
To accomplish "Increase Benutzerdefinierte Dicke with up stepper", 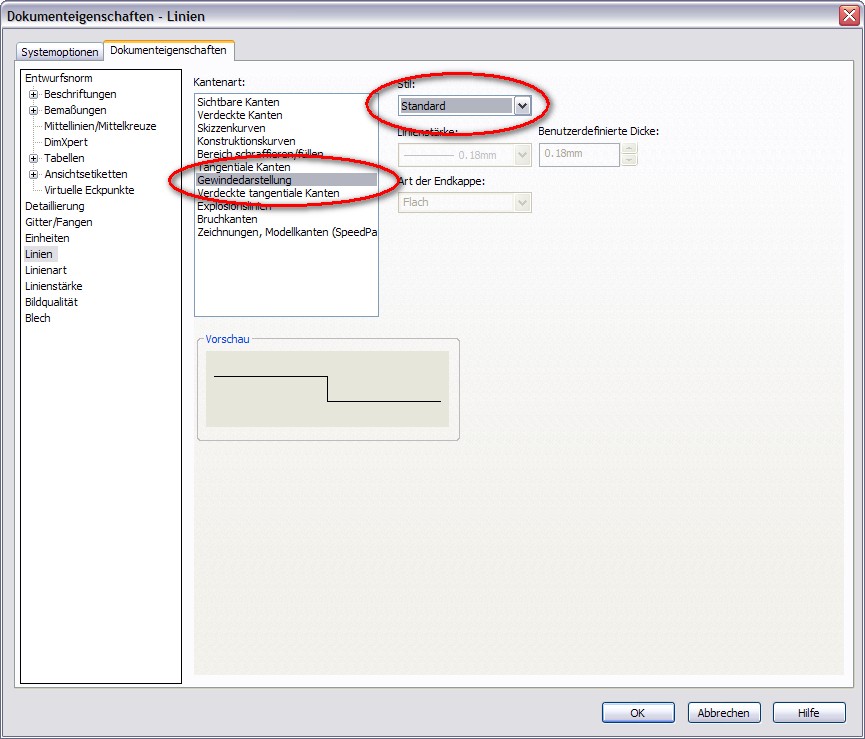I will [629, 149].
